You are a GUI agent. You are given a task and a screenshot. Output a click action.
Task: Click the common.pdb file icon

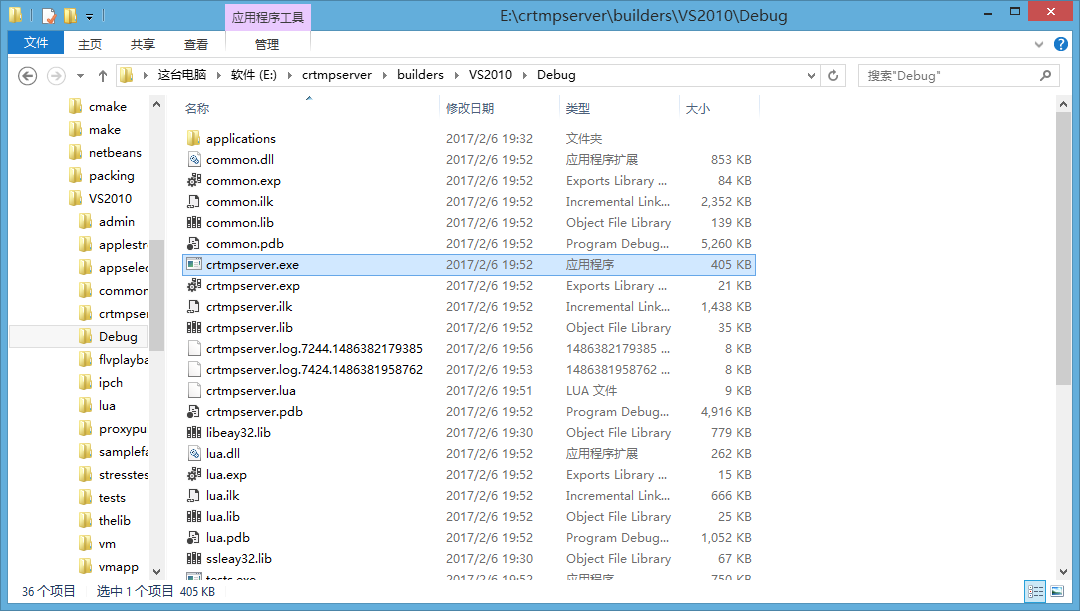[194, 244]
